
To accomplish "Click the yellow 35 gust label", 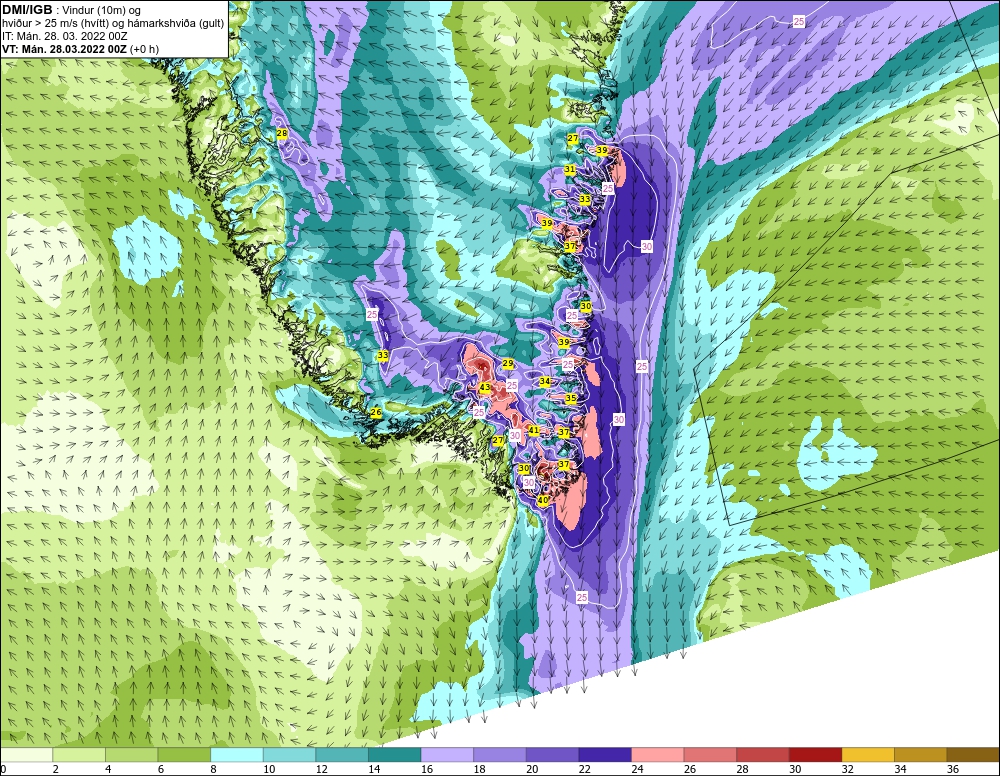I will [x=571, y=398].
